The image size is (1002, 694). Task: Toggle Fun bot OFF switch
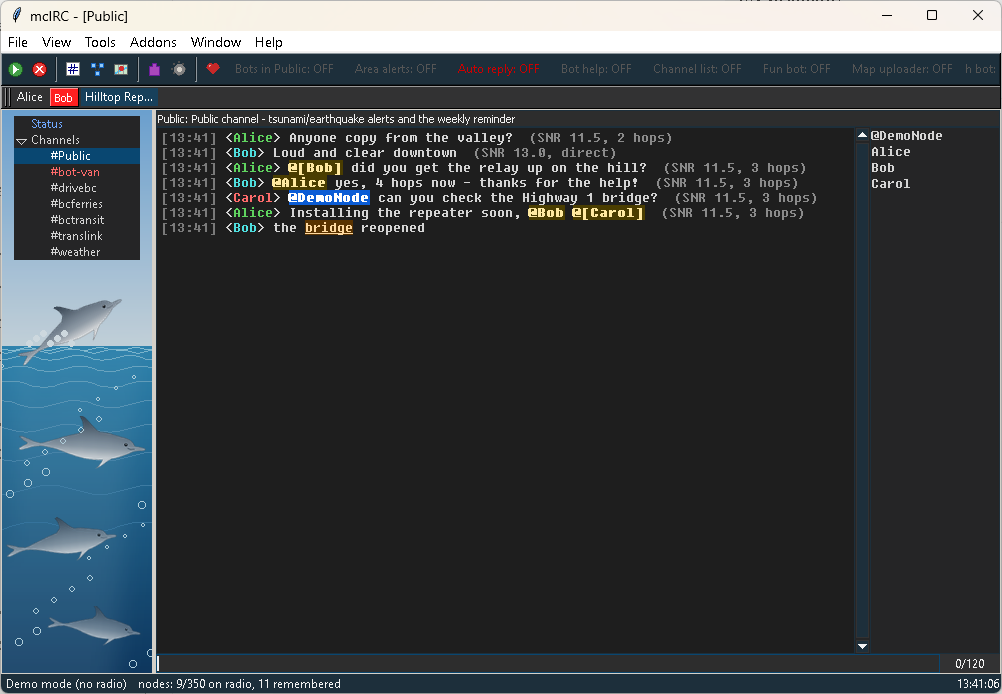pos(796,68)
